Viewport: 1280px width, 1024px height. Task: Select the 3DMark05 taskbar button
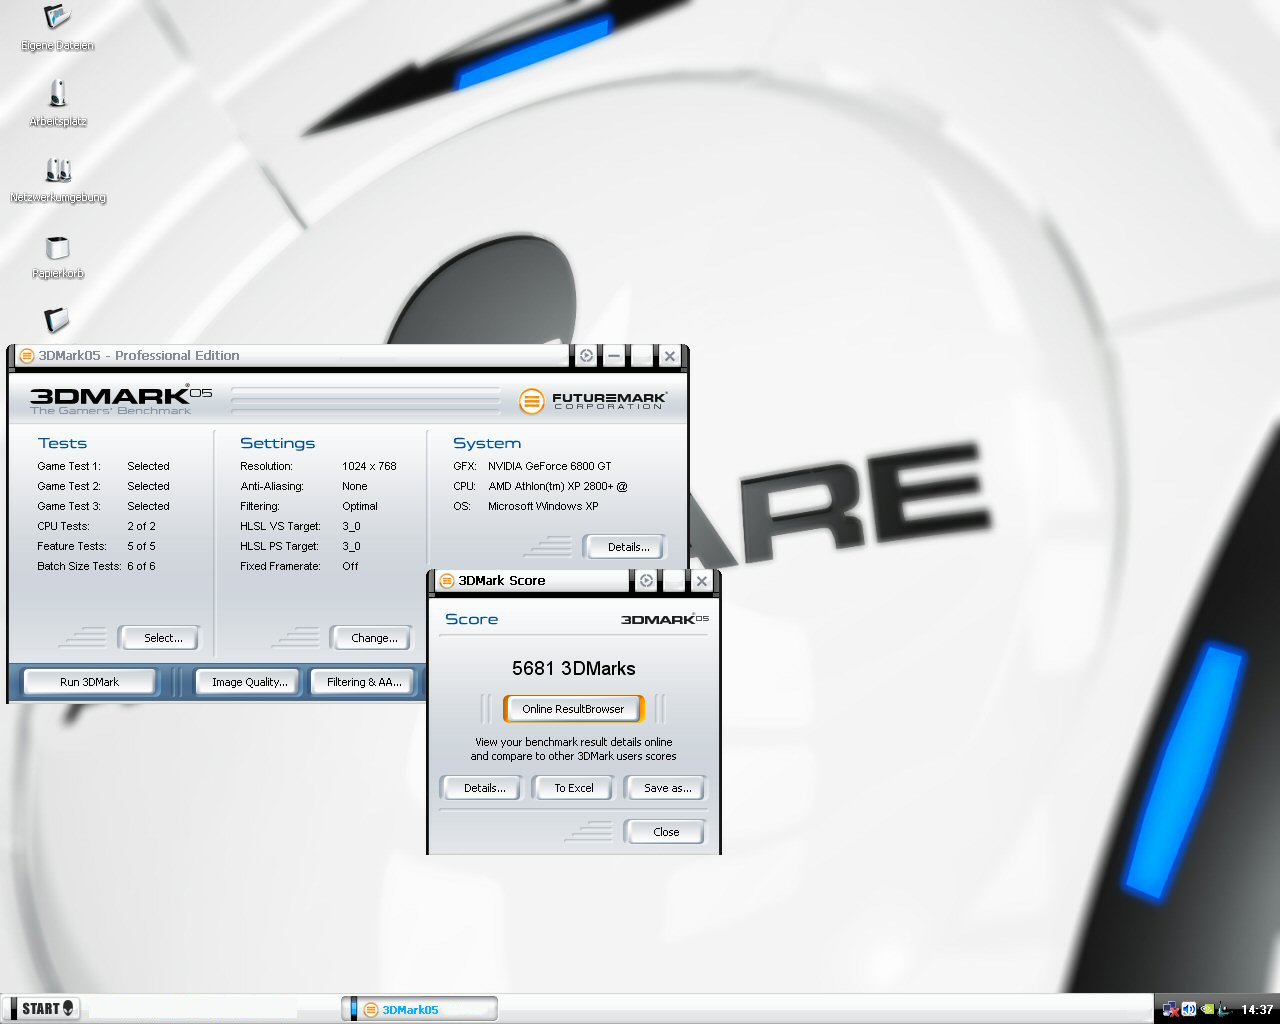(420, 1009)
